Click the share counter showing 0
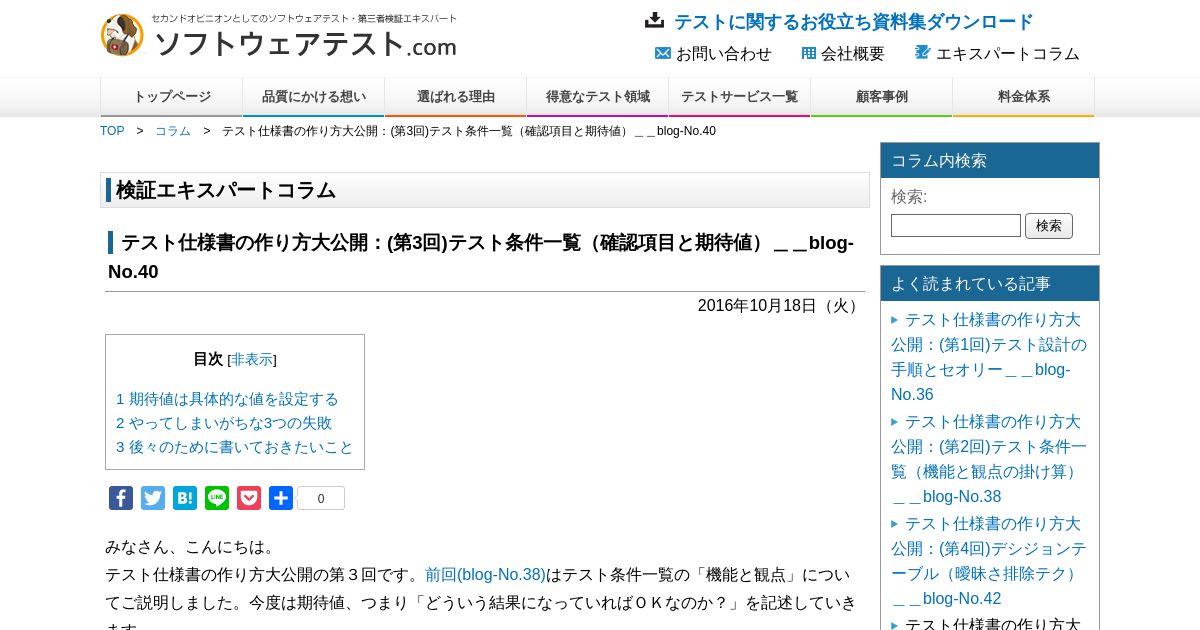This screenshot has height=630, width=1200. [321, 498]
